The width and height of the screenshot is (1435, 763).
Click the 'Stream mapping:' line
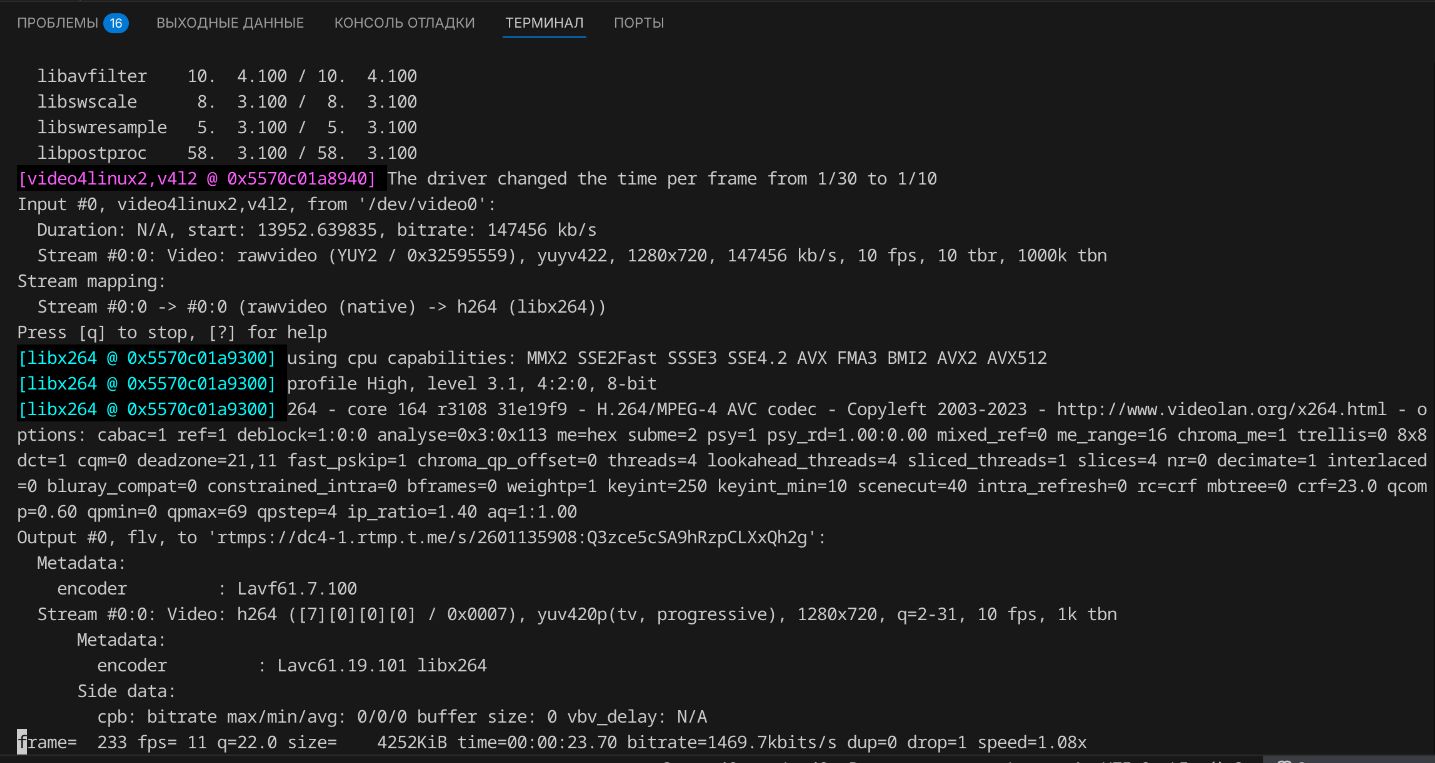click(92, 281)
